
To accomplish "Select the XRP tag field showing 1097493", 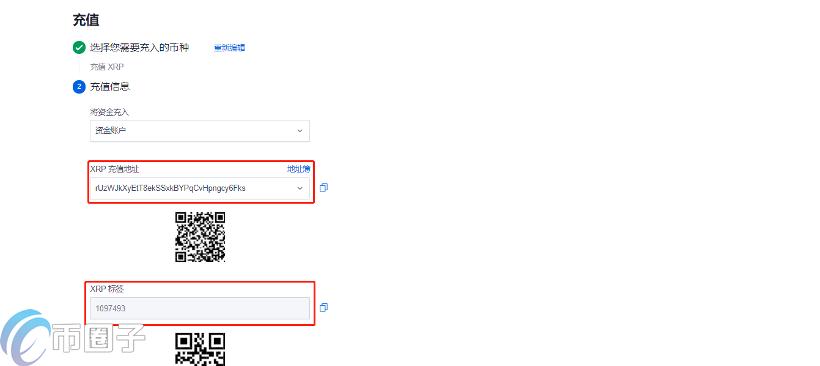I will pos(200,308).
